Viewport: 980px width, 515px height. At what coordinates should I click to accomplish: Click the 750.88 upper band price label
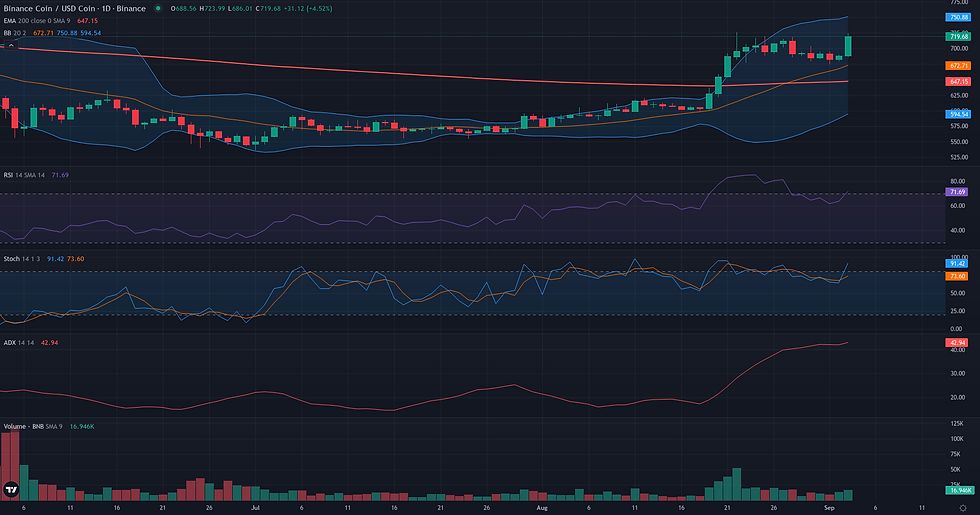(x=958, y=18)
